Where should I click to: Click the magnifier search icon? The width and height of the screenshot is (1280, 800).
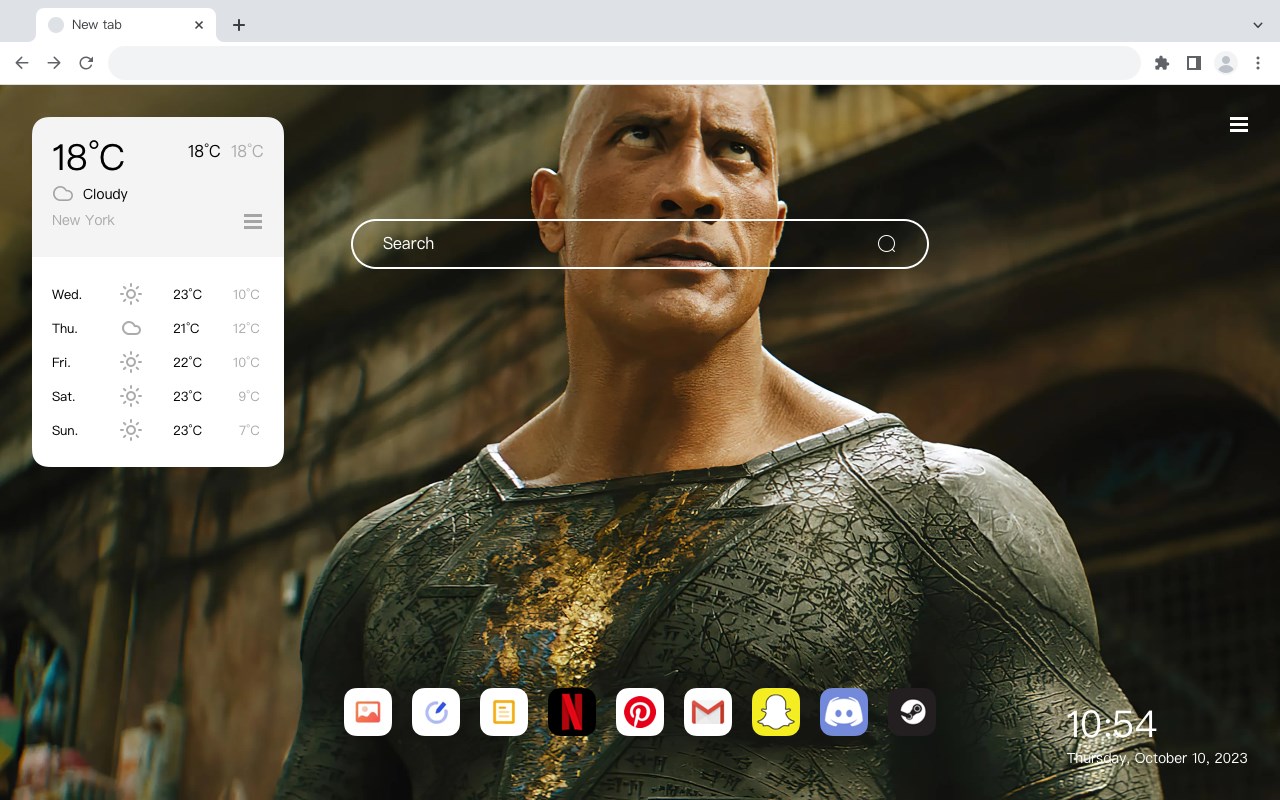click(x=886, y=244)
